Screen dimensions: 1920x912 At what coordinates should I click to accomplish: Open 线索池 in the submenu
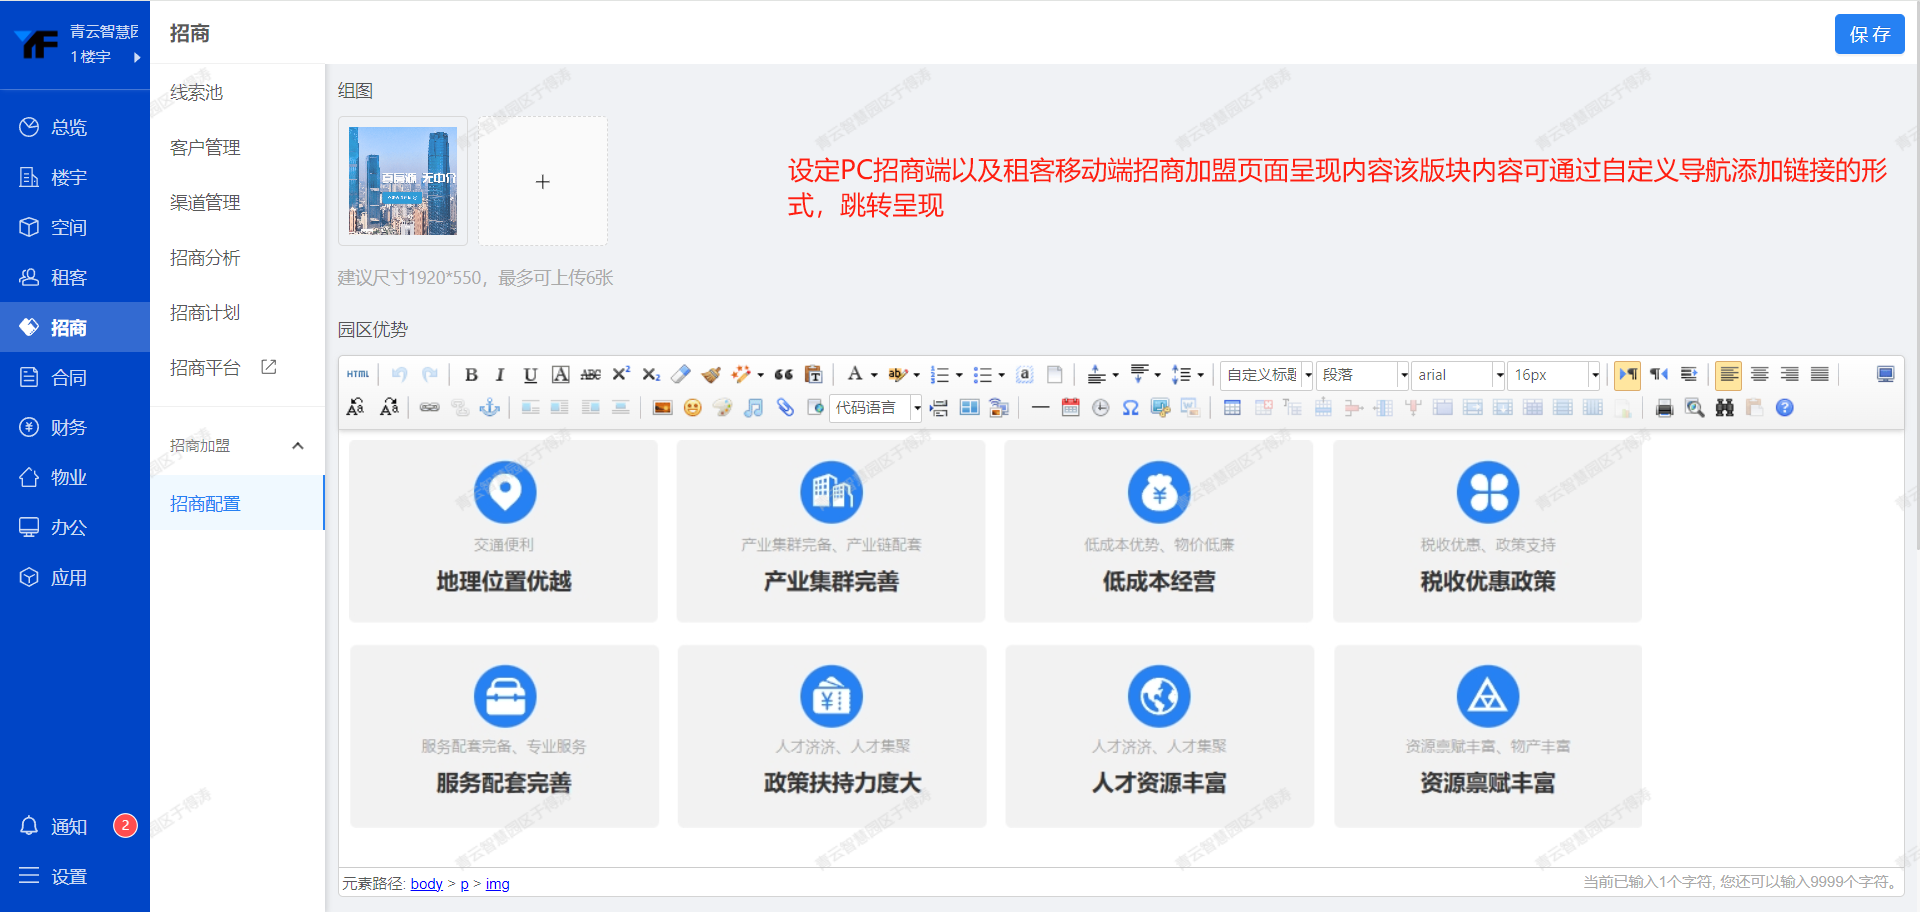pos(196,93)
